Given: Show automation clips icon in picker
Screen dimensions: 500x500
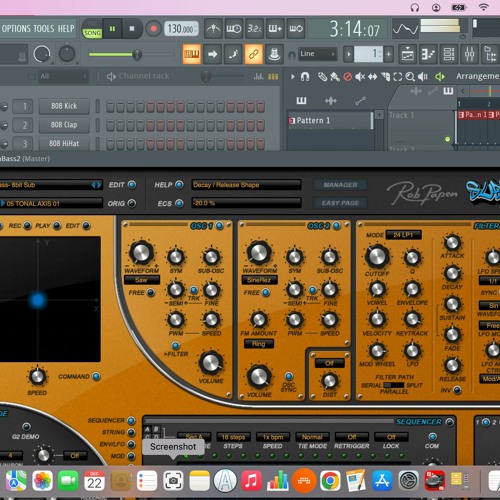Looking at the screenshot, I should tap(360, 101).
